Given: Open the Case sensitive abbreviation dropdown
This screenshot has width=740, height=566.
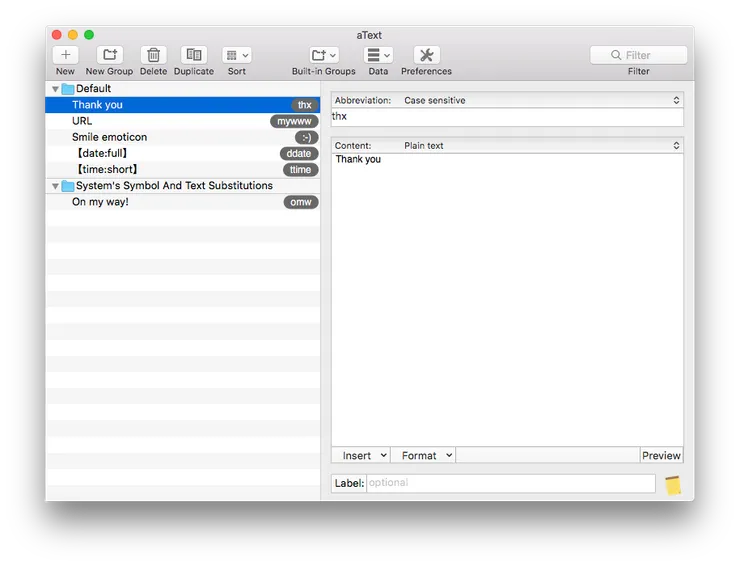Looking at the screenshot, I should coord(540,100).
